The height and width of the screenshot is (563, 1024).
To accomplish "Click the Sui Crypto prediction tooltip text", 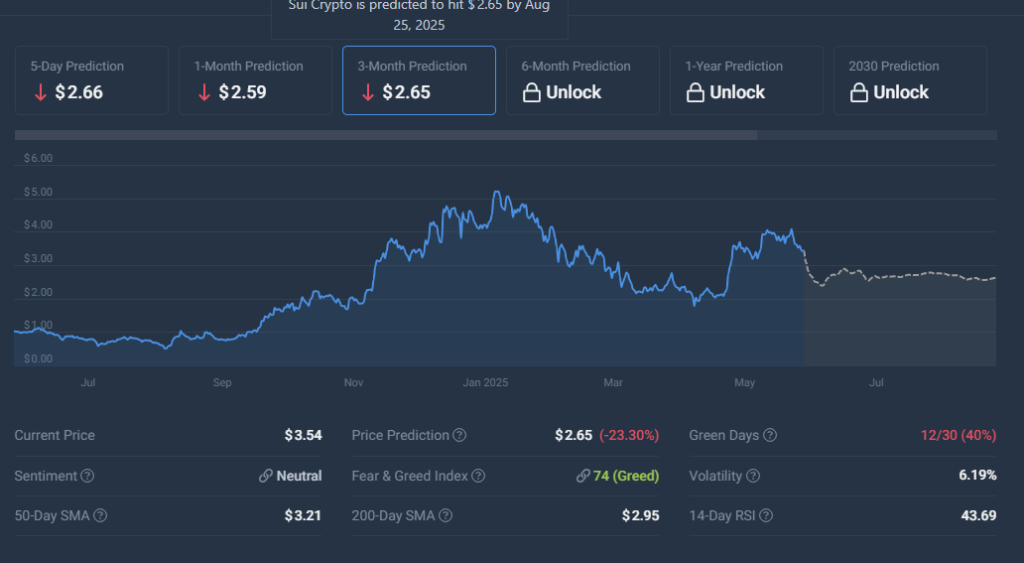I will click(419, 15).
